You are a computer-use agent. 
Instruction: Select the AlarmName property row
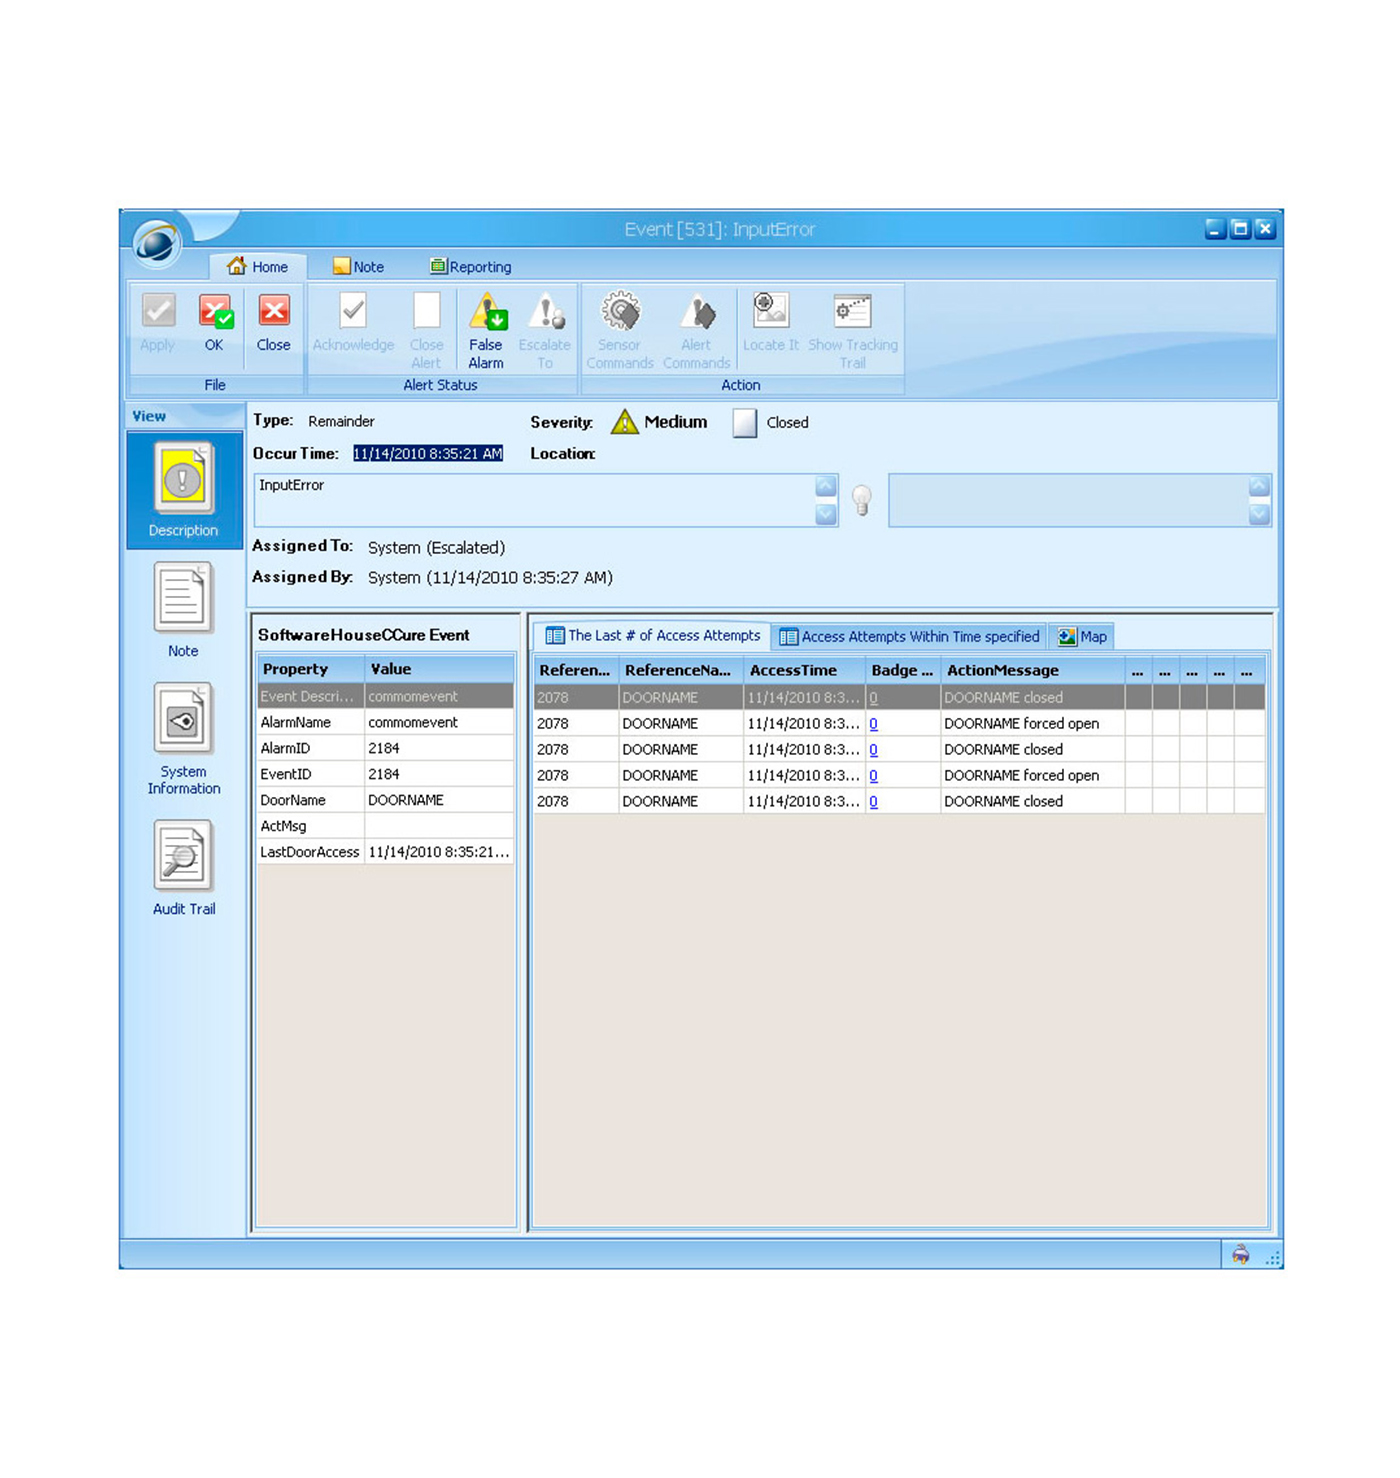click(385, 722)
